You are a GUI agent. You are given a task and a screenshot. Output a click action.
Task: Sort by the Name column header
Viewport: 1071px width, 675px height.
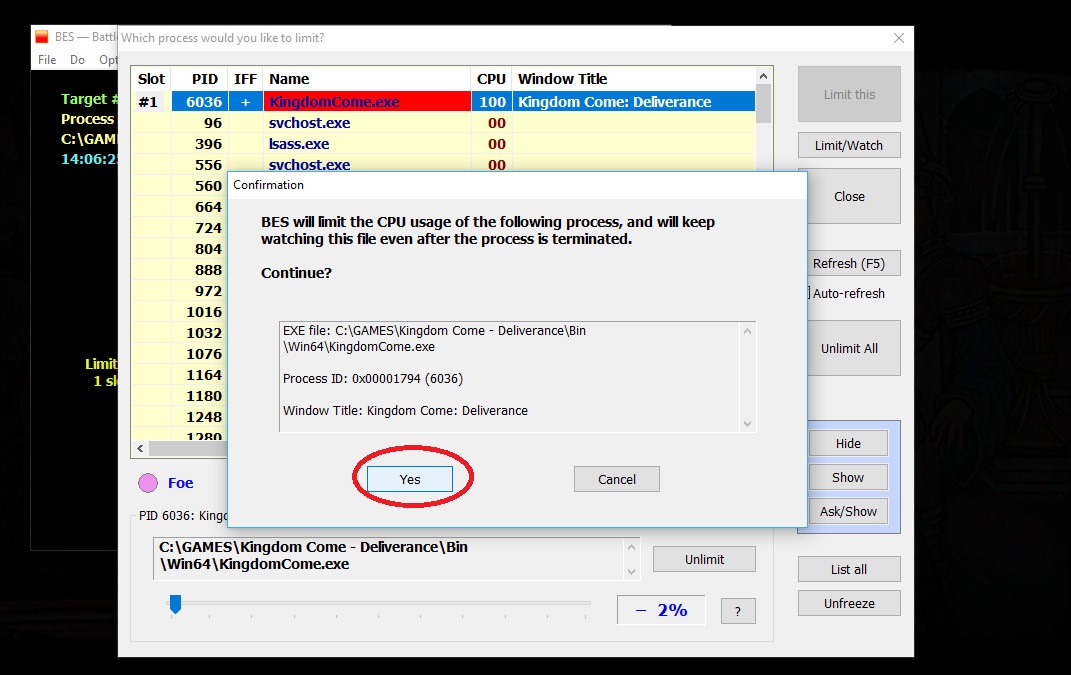[367, 79]
